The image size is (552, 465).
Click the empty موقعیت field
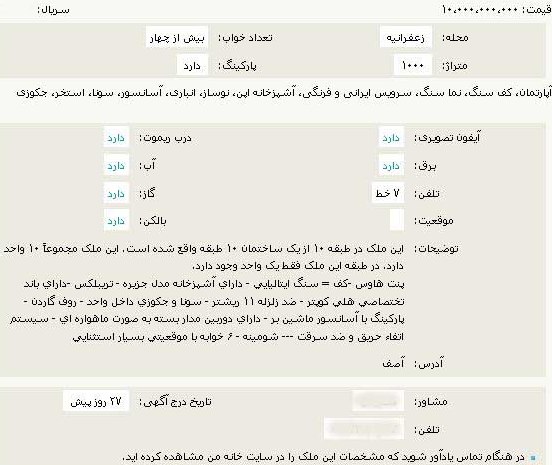pos(397,220)
